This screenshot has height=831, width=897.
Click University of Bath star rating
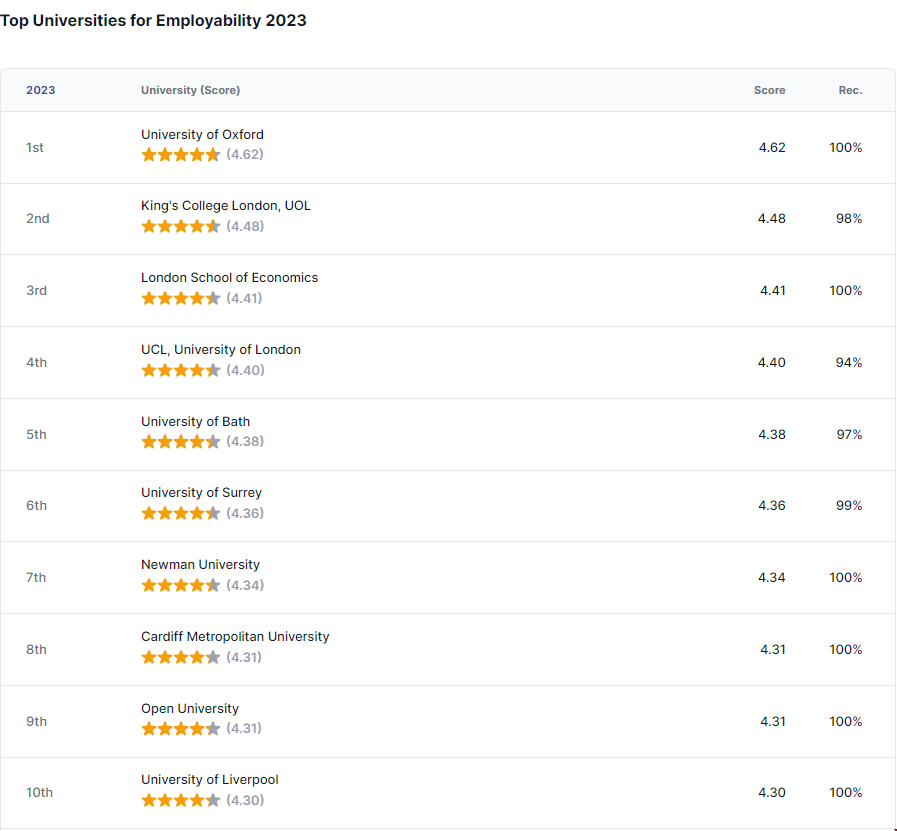(x=181, y=442)
